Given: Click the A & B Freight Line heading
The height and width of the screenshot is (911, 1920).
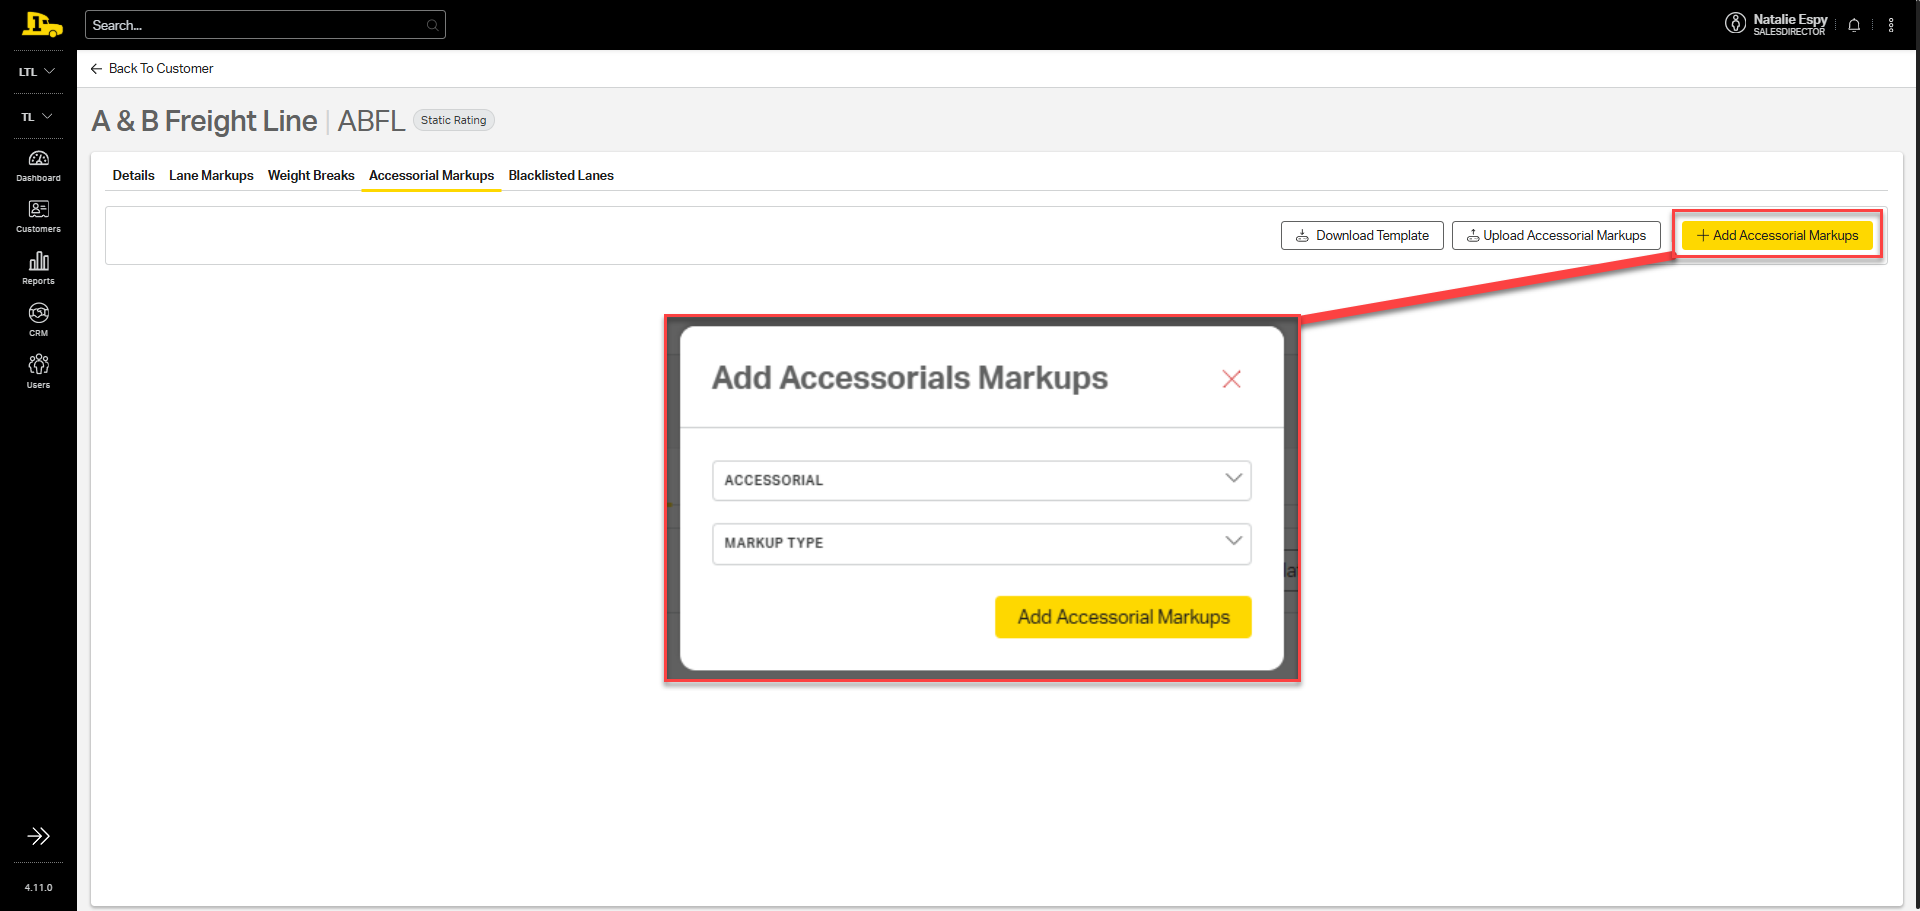Looking at the screenshot, I should tap(204, 121).
